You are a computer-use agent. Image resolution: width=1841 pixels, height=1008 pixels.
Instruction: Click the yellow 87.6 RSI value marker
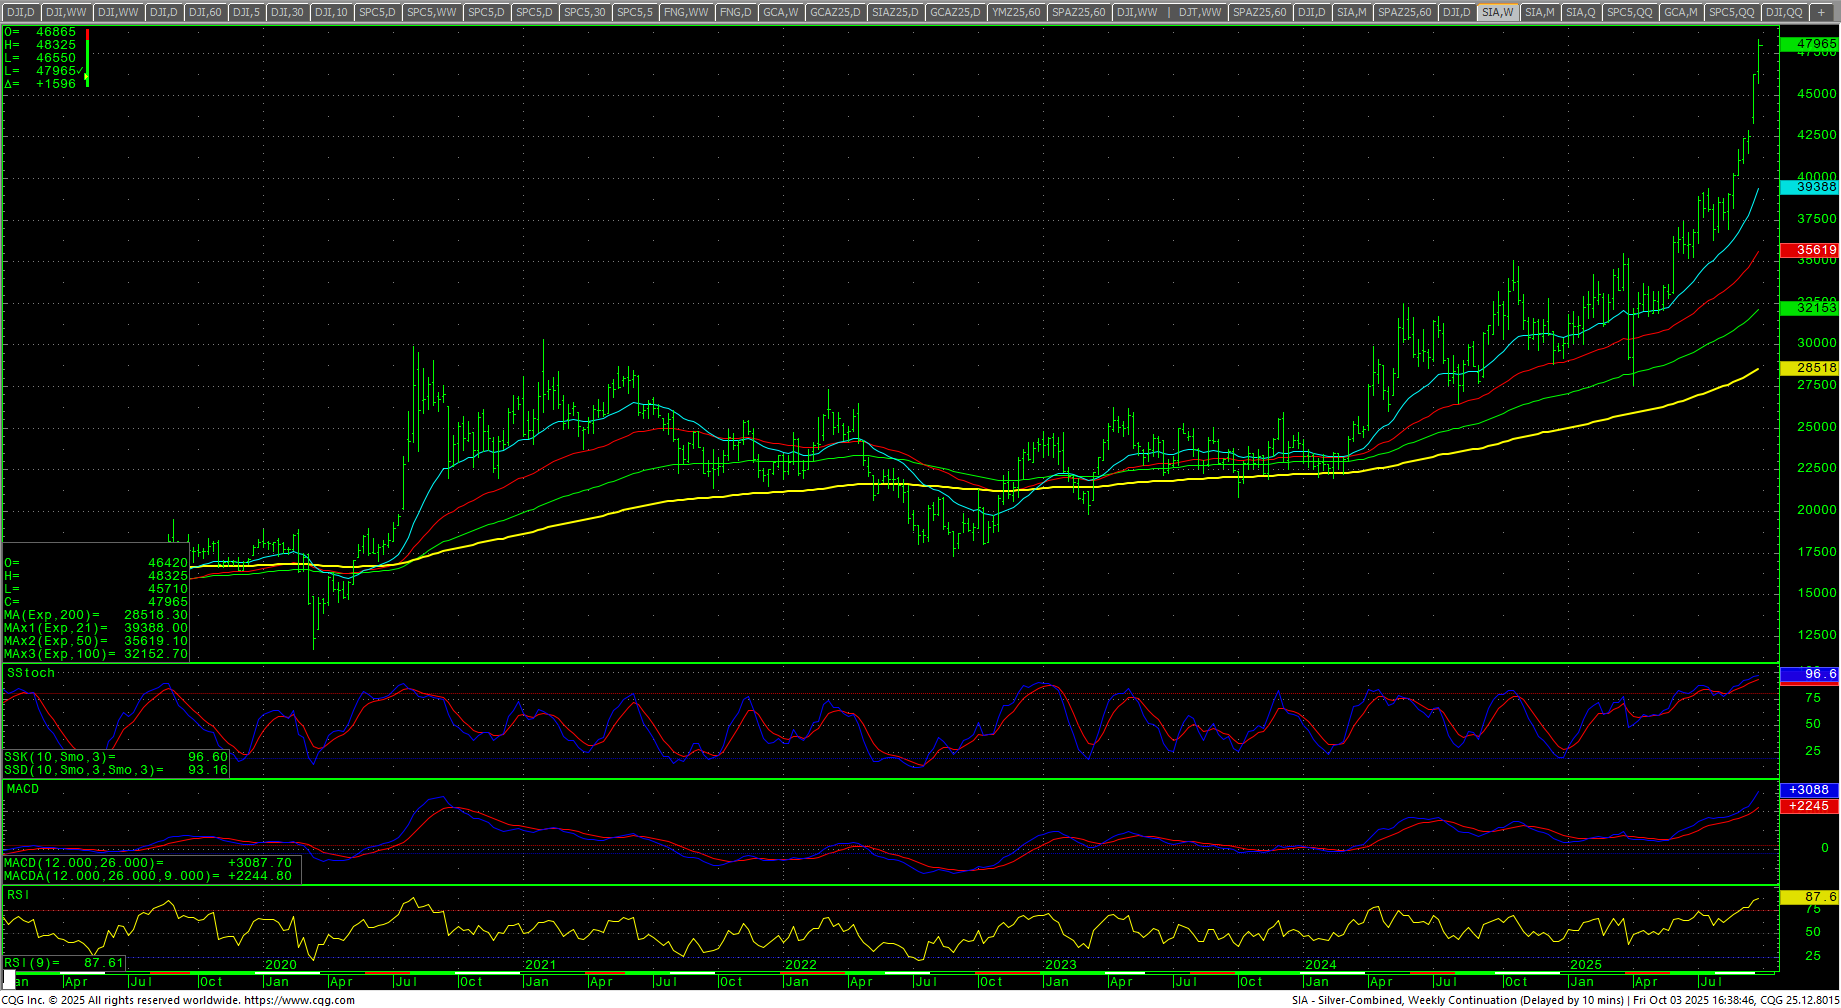point(1809,897)
